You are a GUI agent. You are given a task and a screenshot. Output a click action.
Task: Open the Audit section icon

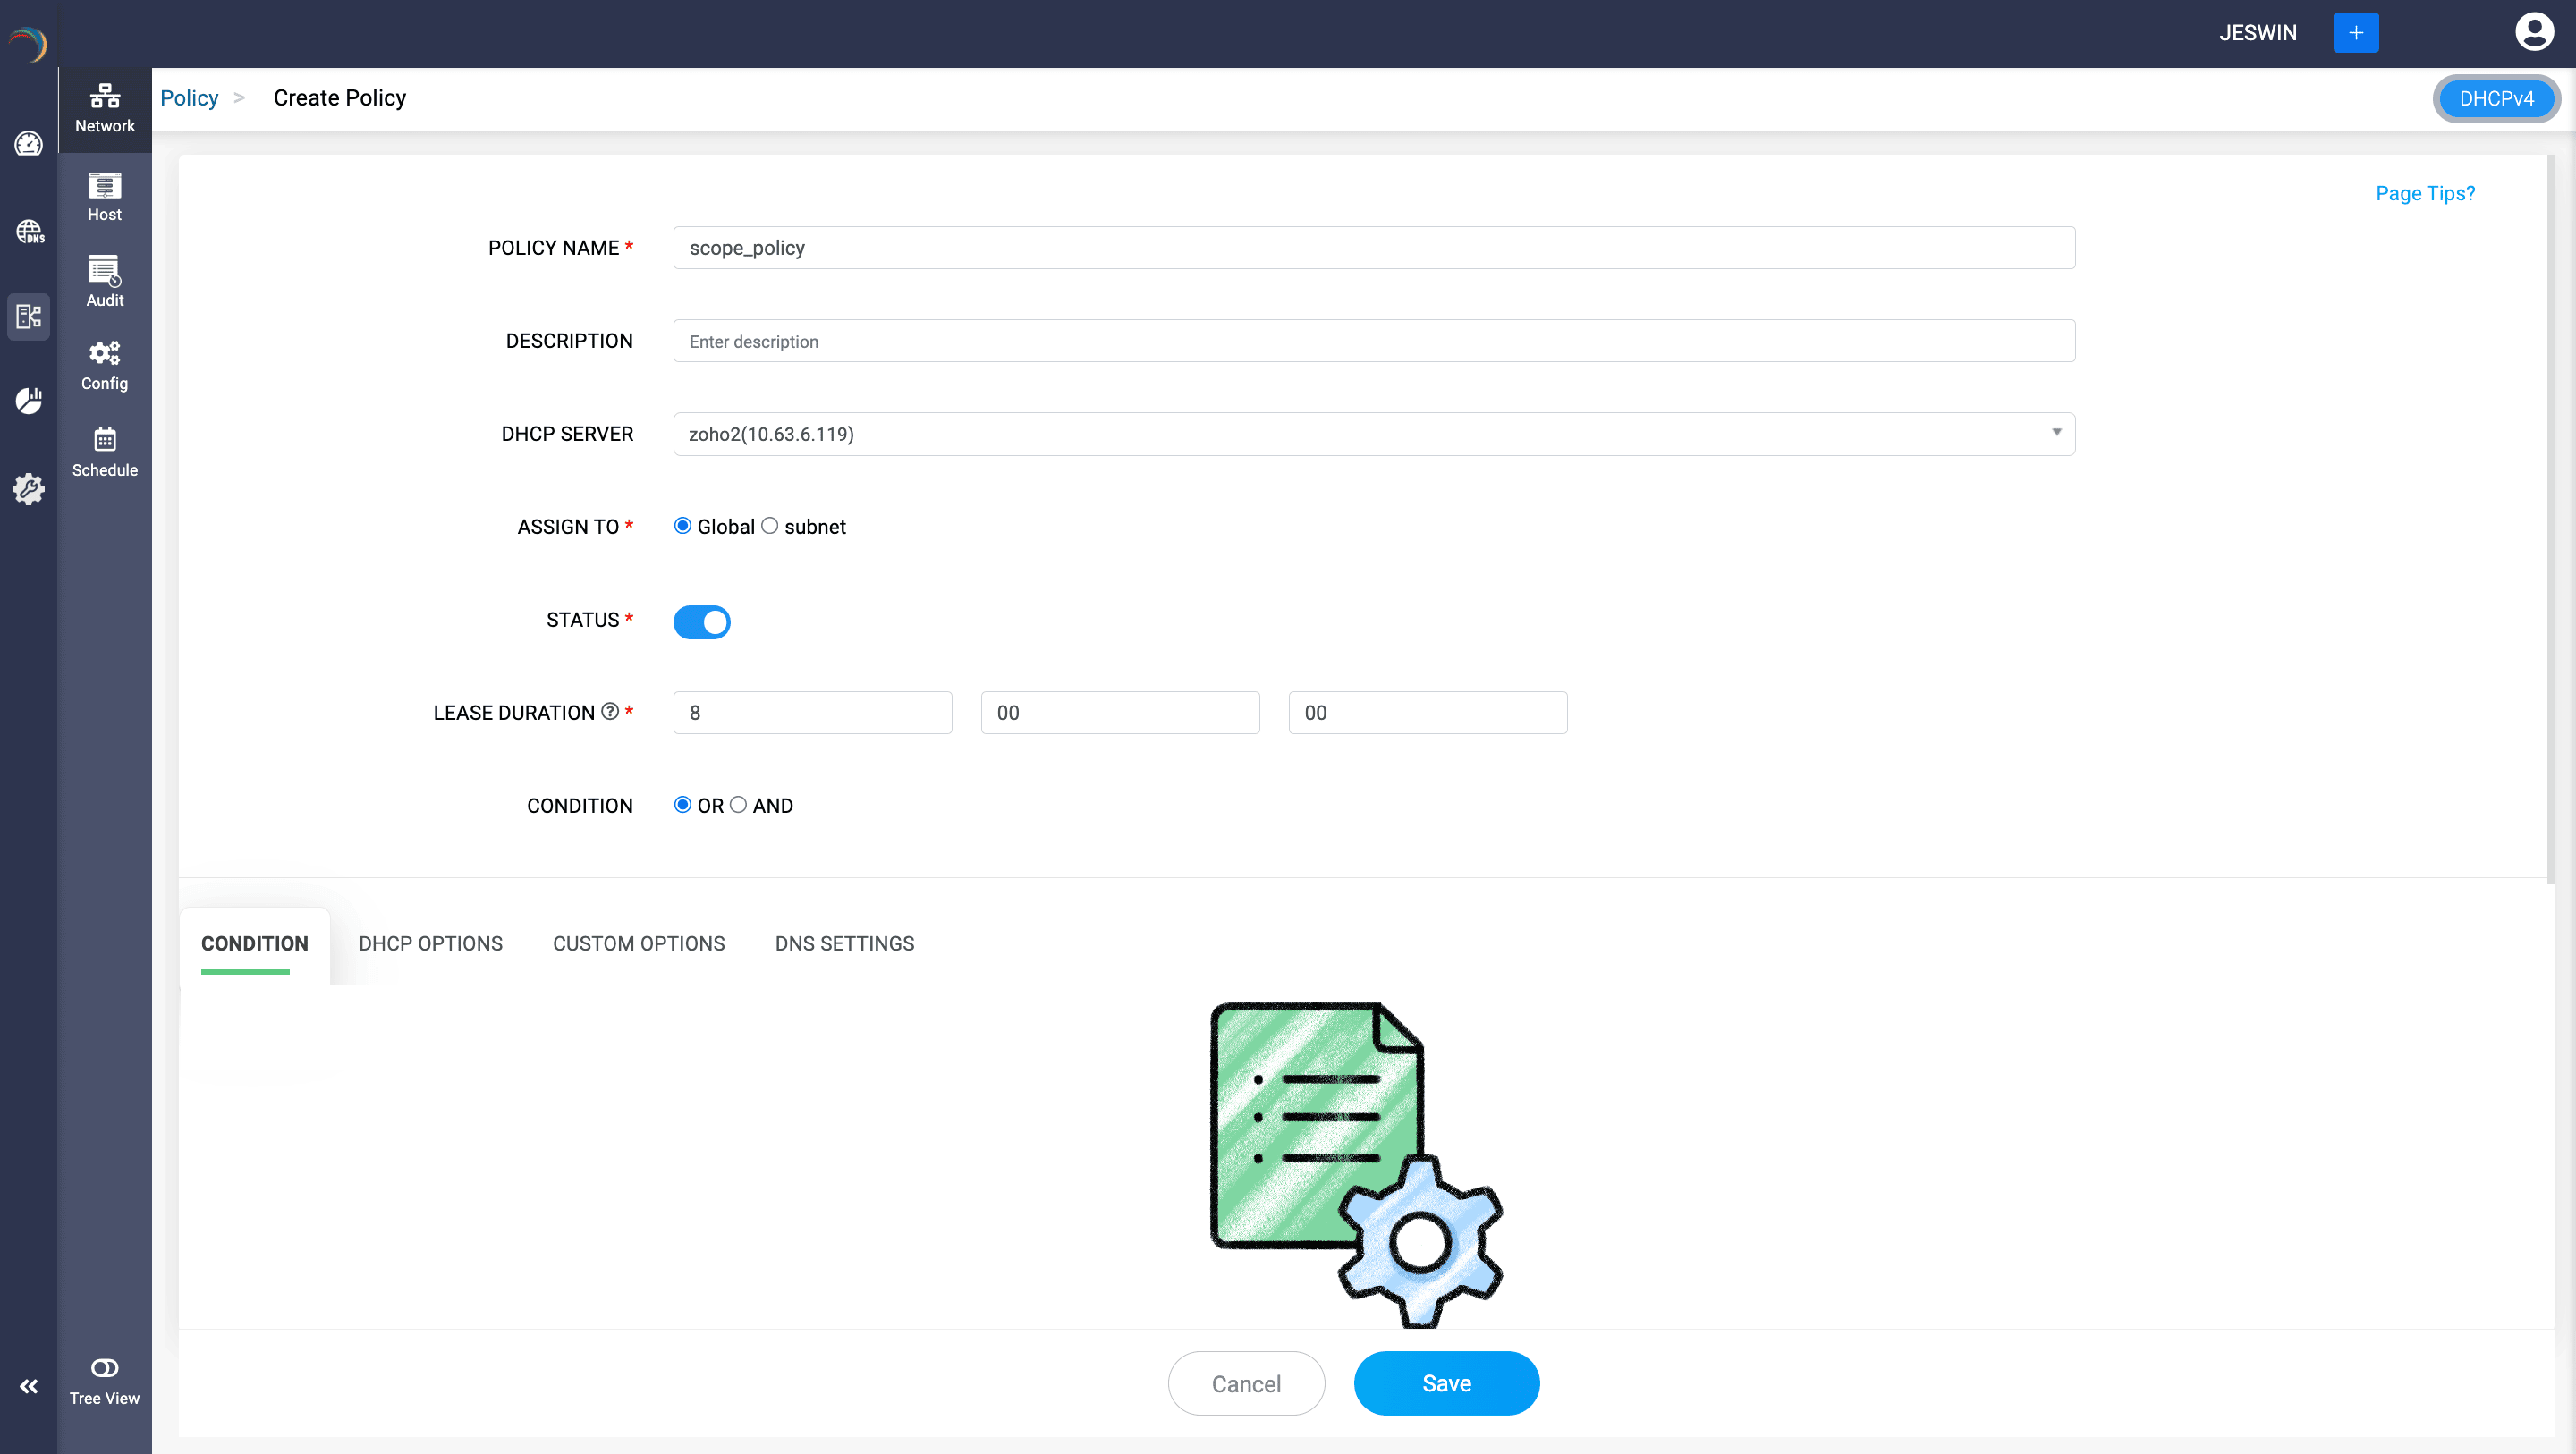104,281
